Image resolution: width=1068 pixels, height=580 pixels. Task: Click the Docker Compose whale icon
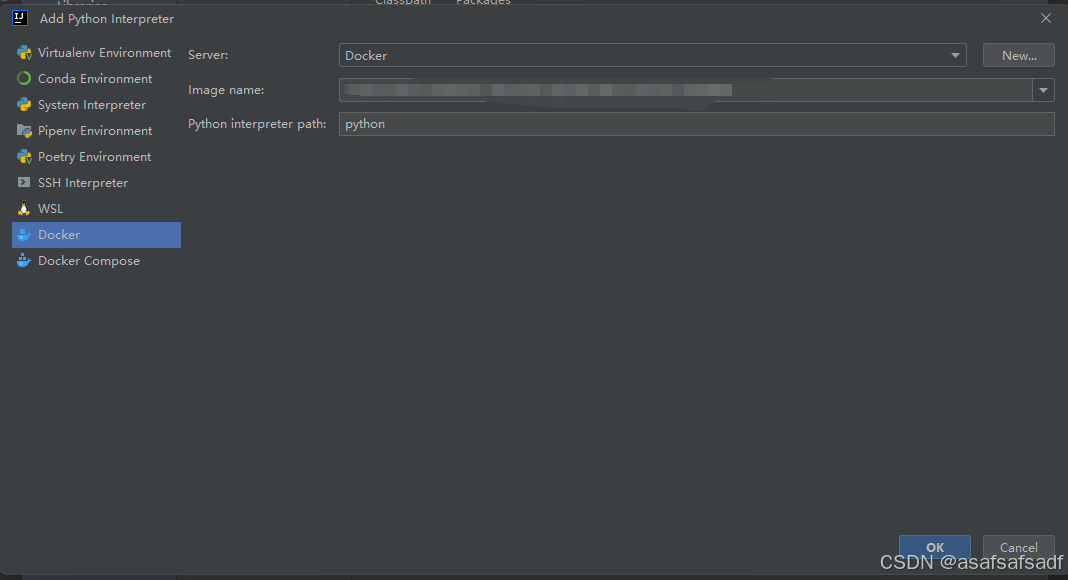pyautogui.click(x=24, y=261)
